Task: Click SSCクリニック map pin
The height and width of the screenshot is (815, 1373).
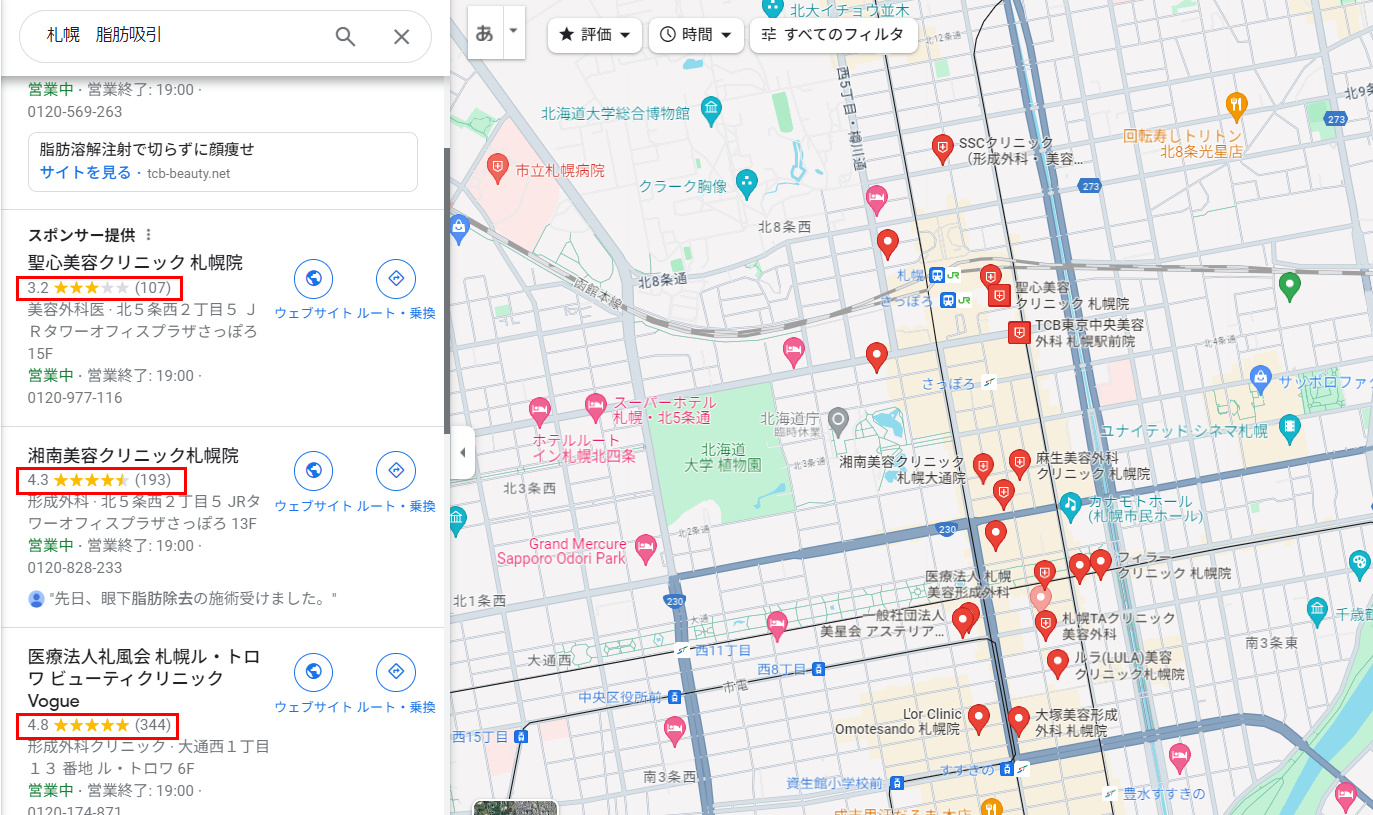Action: pos(941,149)
